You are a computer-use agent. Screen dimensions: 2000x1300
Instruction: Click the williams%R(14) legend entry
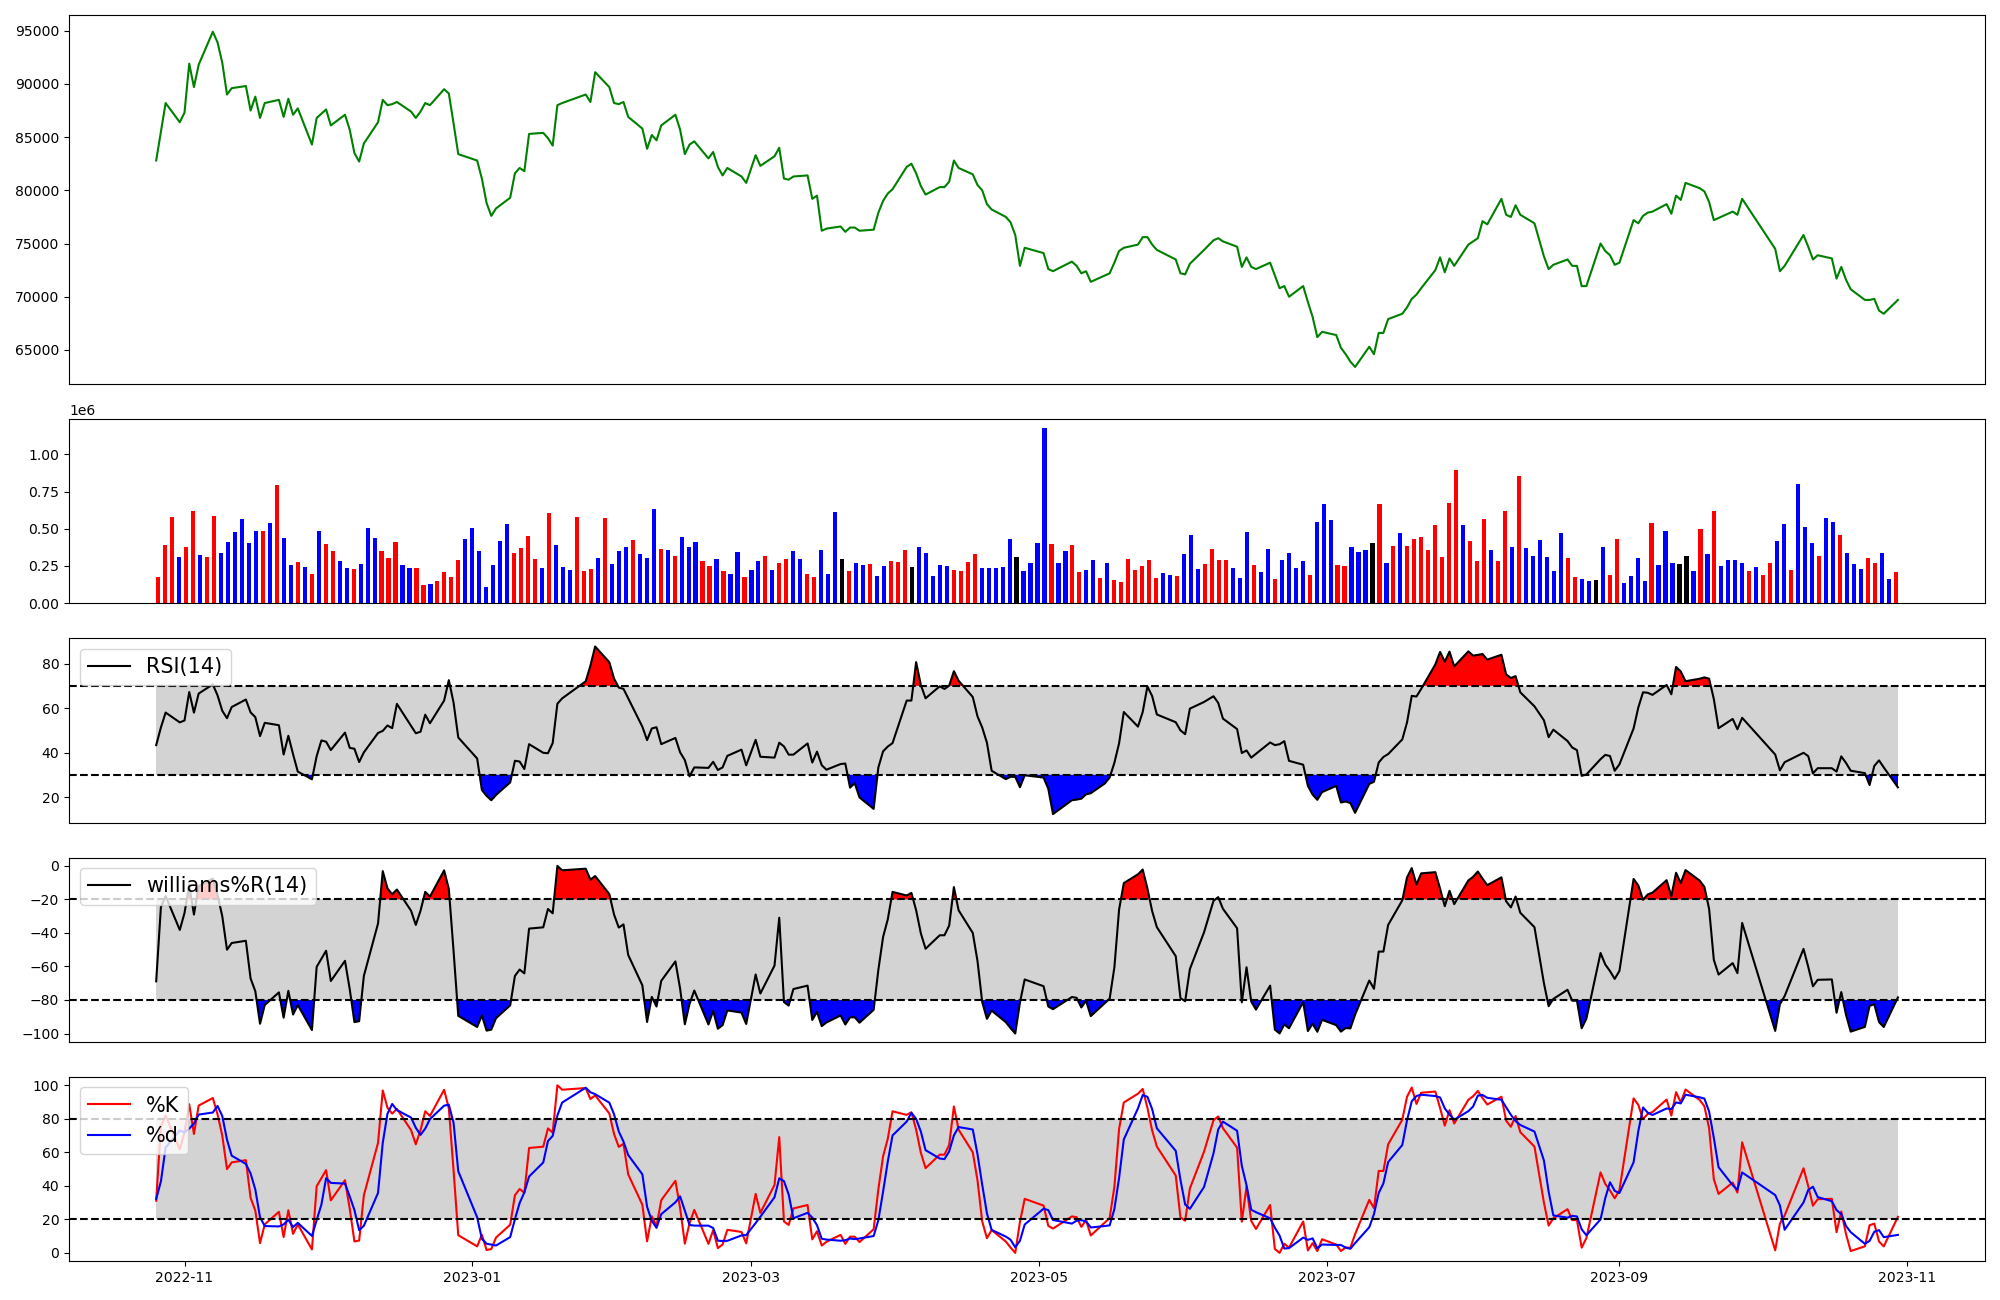point(226,885)
